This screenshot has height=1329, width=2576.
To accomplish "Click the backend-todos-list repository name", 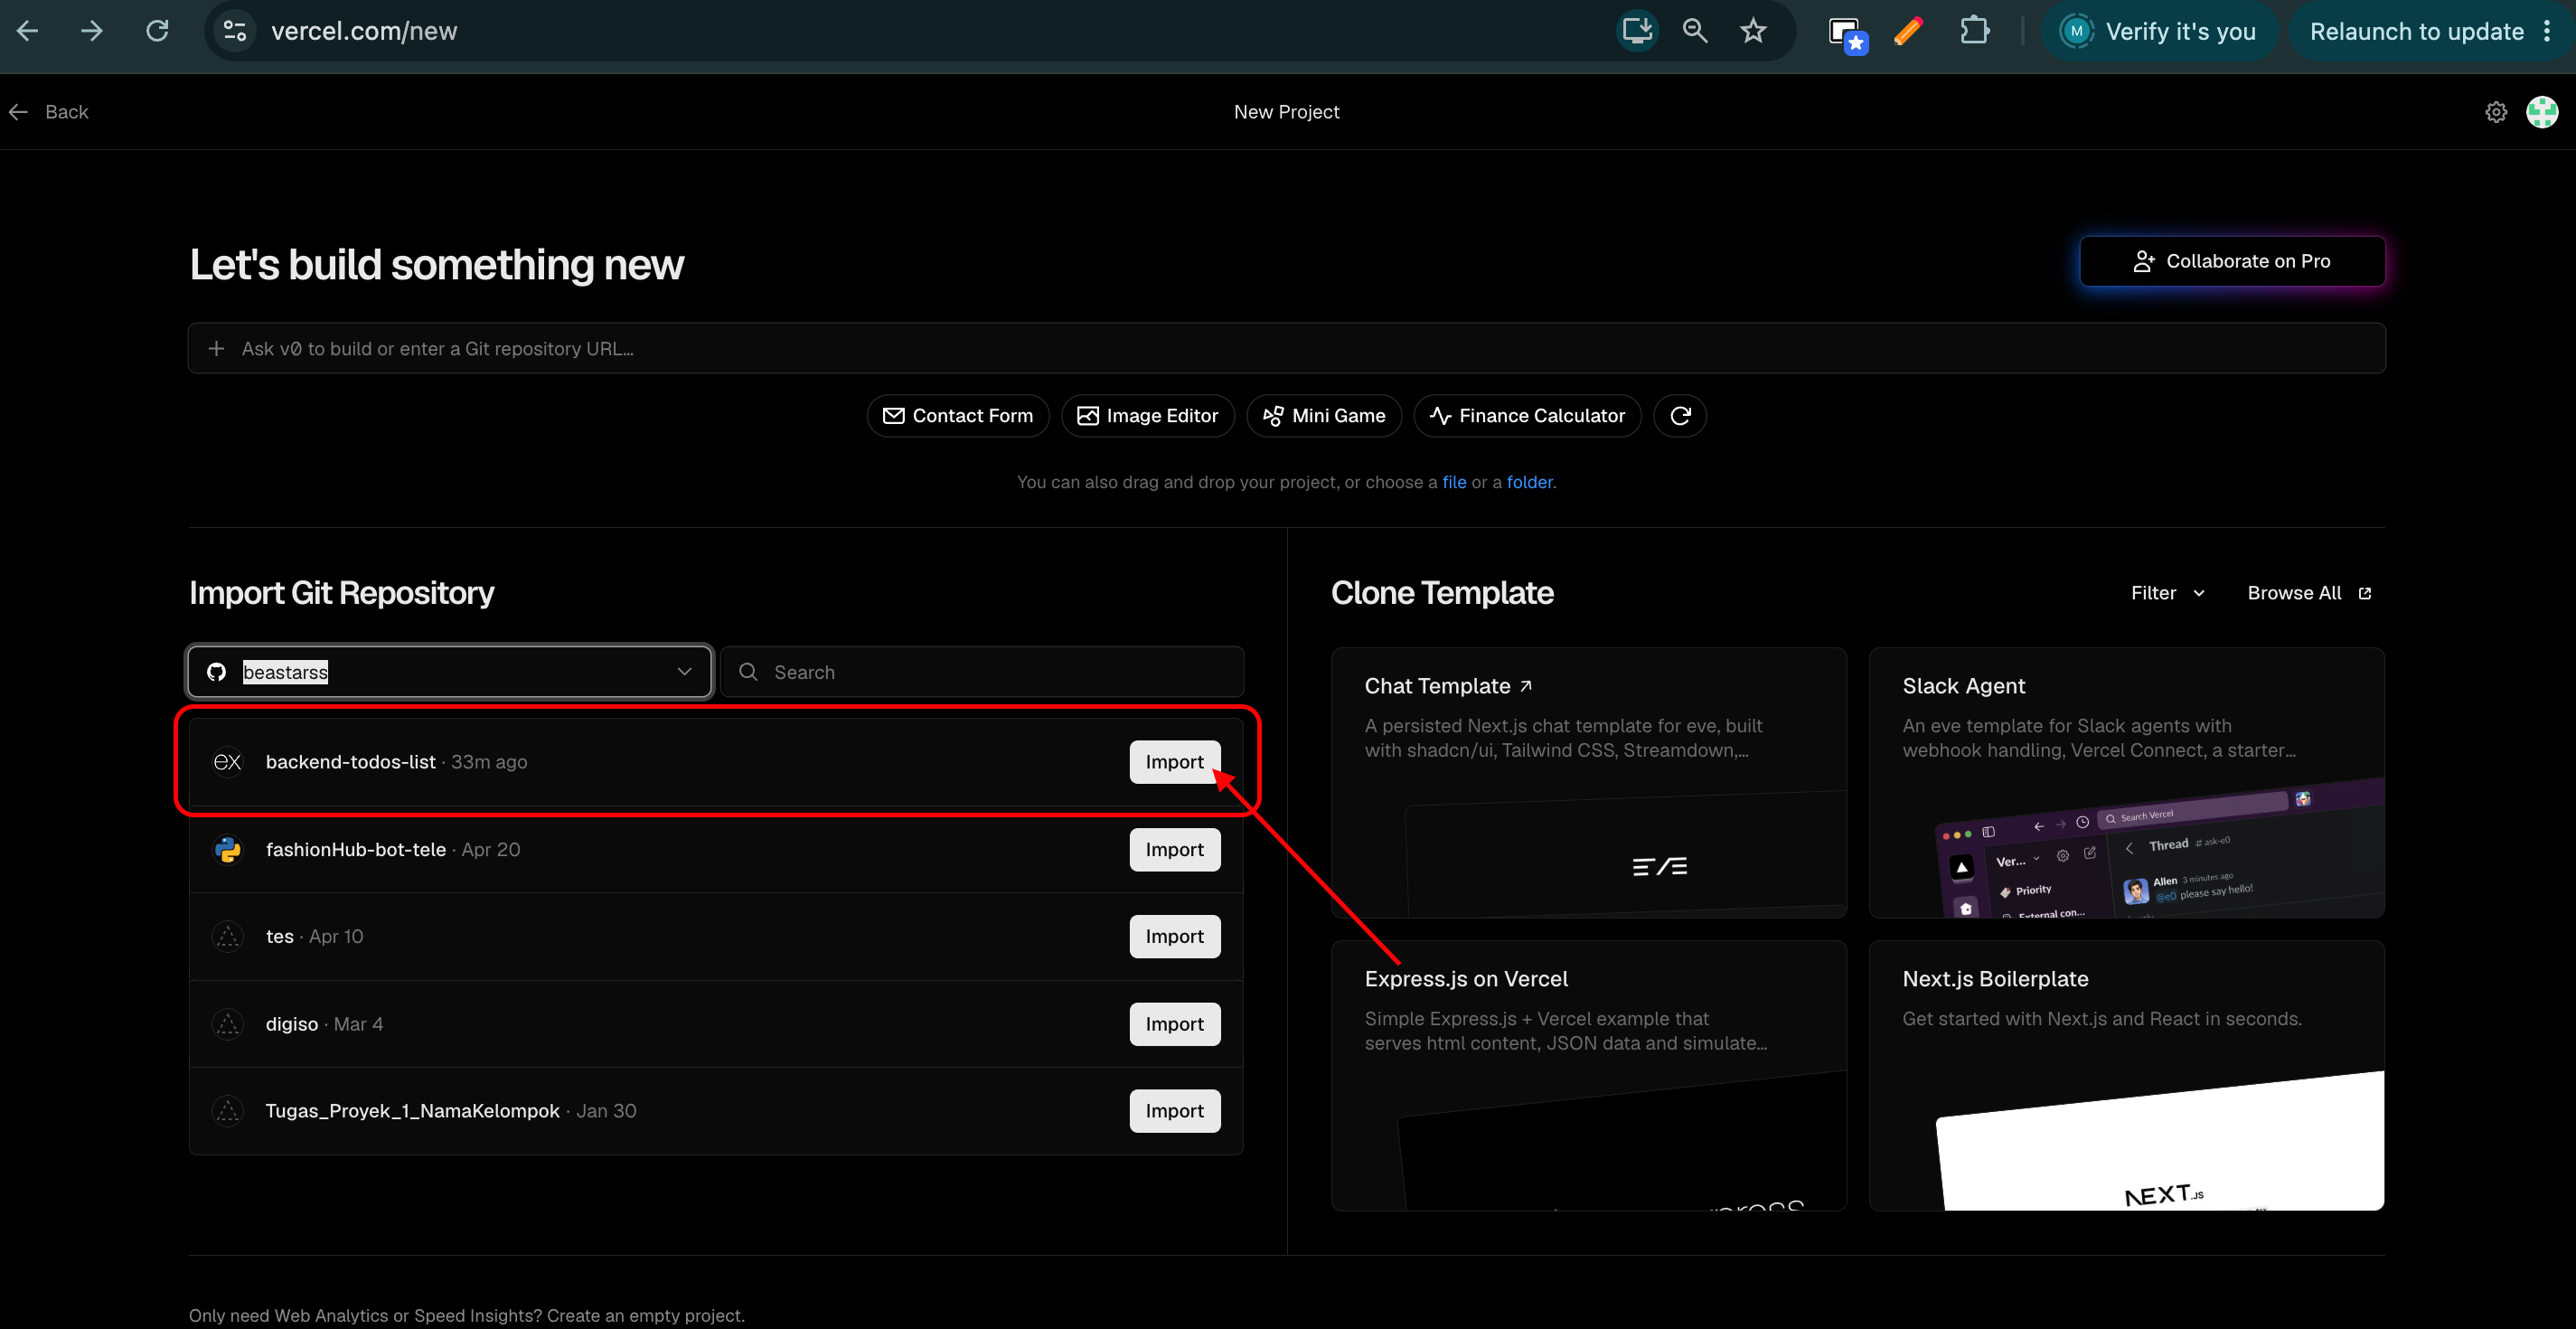I will point(351,762).
